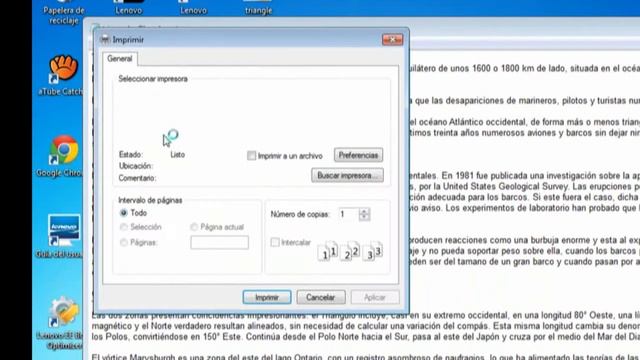
Task: Close the Imprimir dialog window
Action: point(392,40)
